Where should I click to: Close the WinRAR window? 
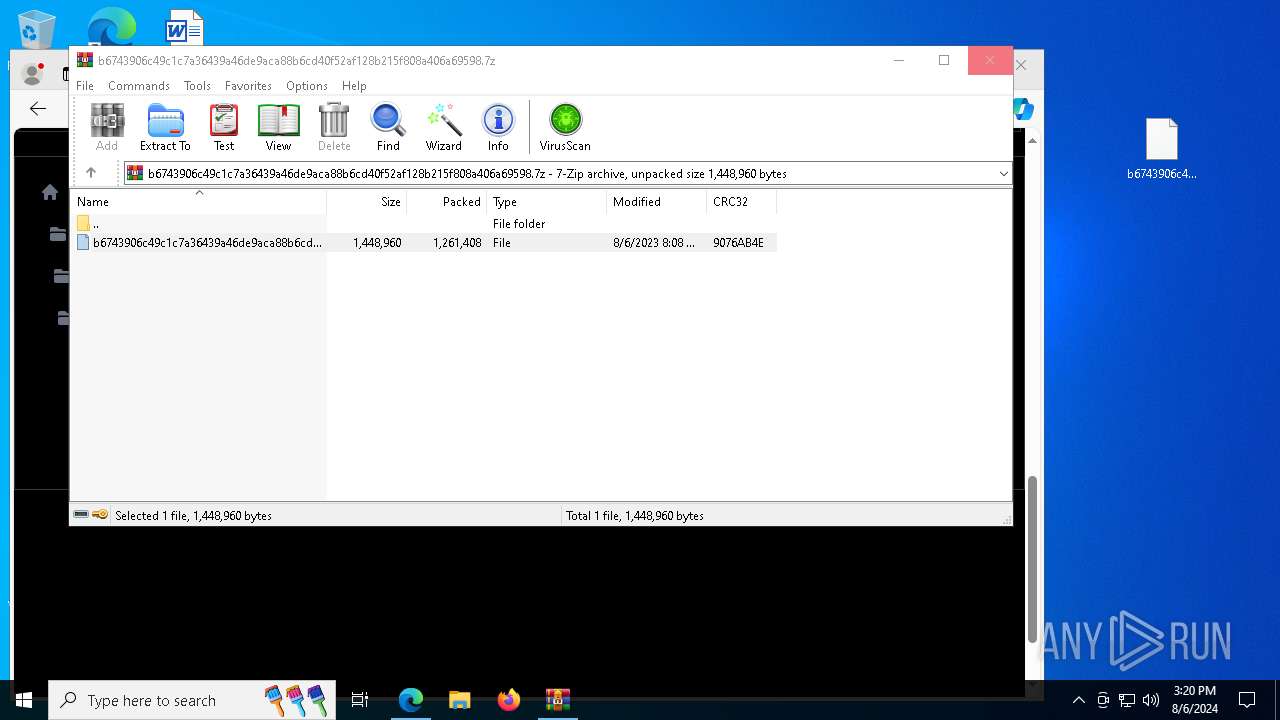point(990,60)
